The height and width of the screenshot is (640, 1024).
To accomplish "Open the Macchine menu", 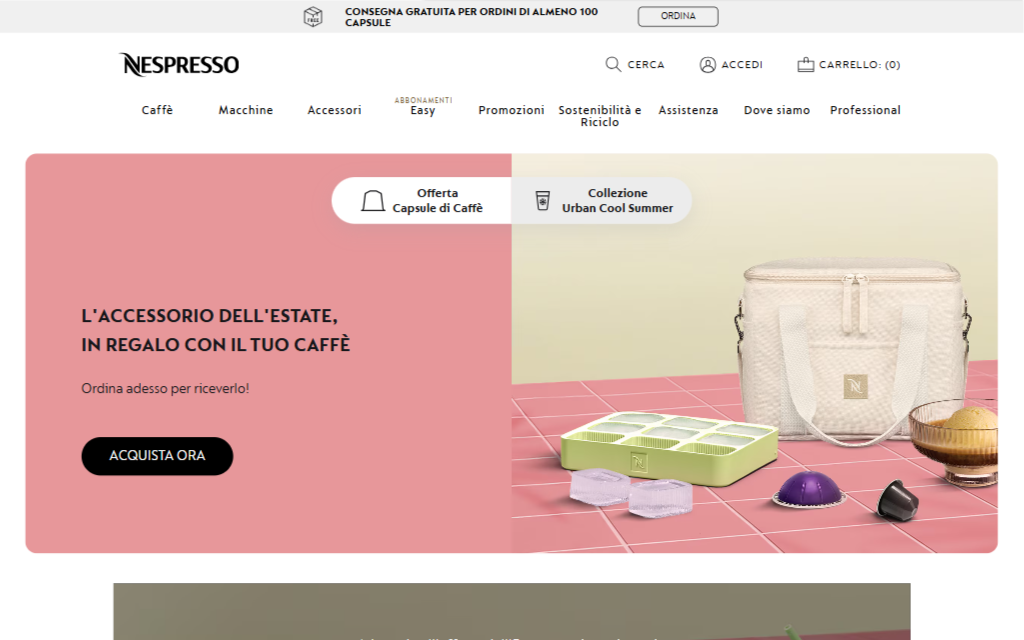I will click(x=246, y=110).
